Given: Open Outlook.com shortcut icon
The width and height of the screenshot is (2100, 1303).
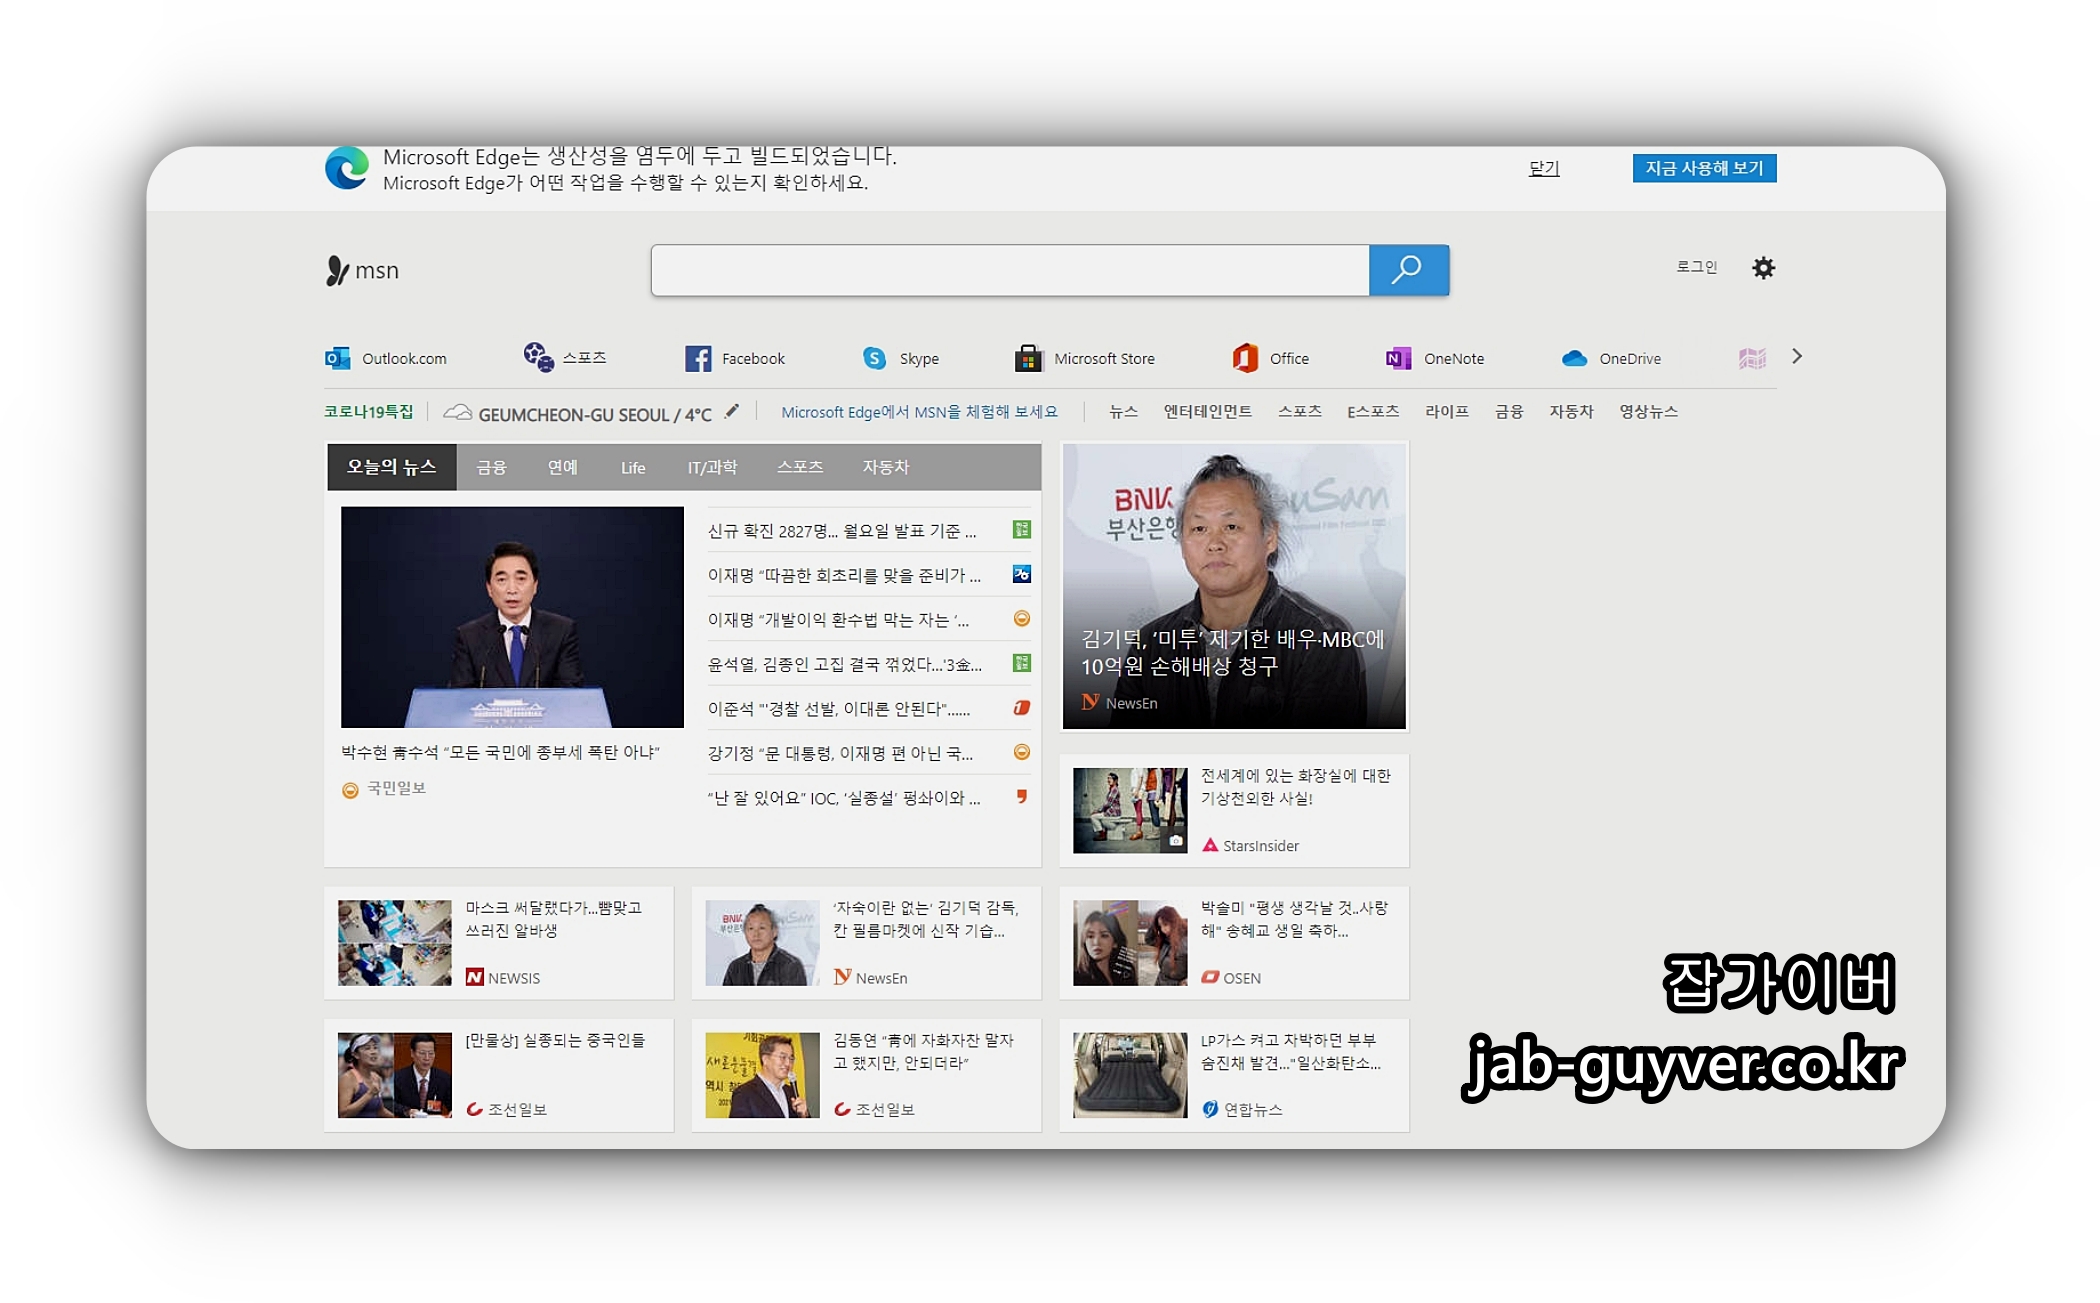Looking at the screenshot, I should [338, 358].
